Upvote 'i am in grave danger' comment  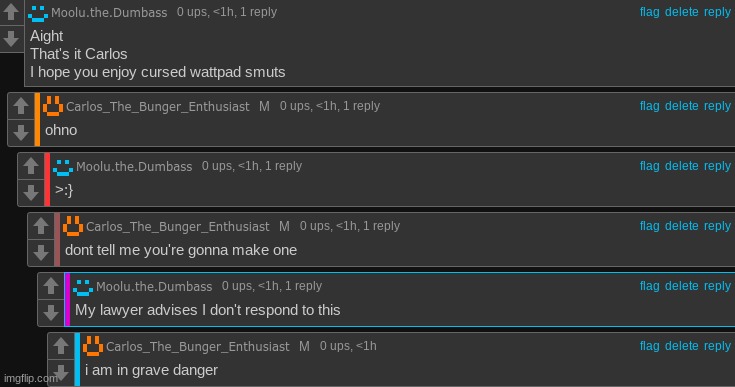click(61, 346)
